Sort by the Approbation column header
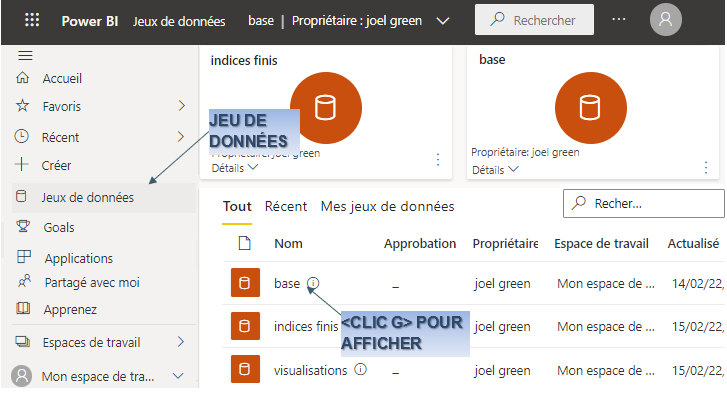The width and height of the screenshot is (727, 394). pos(420,244)
